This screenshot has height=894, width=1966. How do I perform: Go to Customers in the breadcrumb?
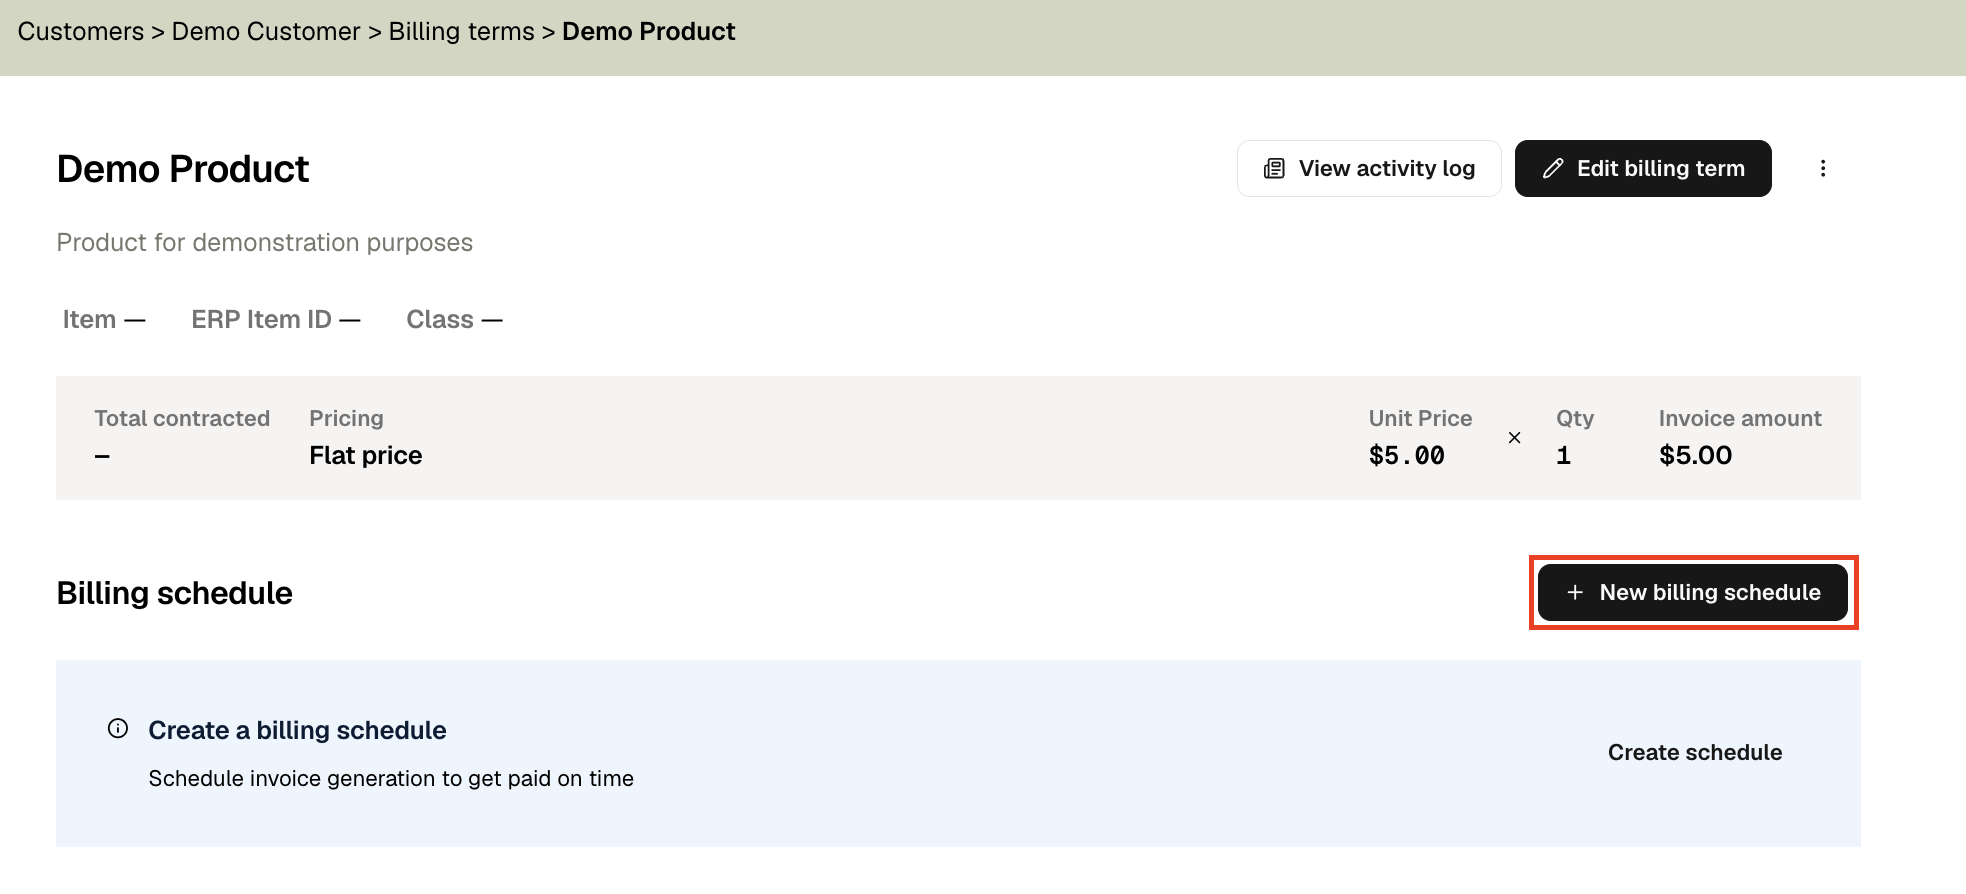pos(81,31)
